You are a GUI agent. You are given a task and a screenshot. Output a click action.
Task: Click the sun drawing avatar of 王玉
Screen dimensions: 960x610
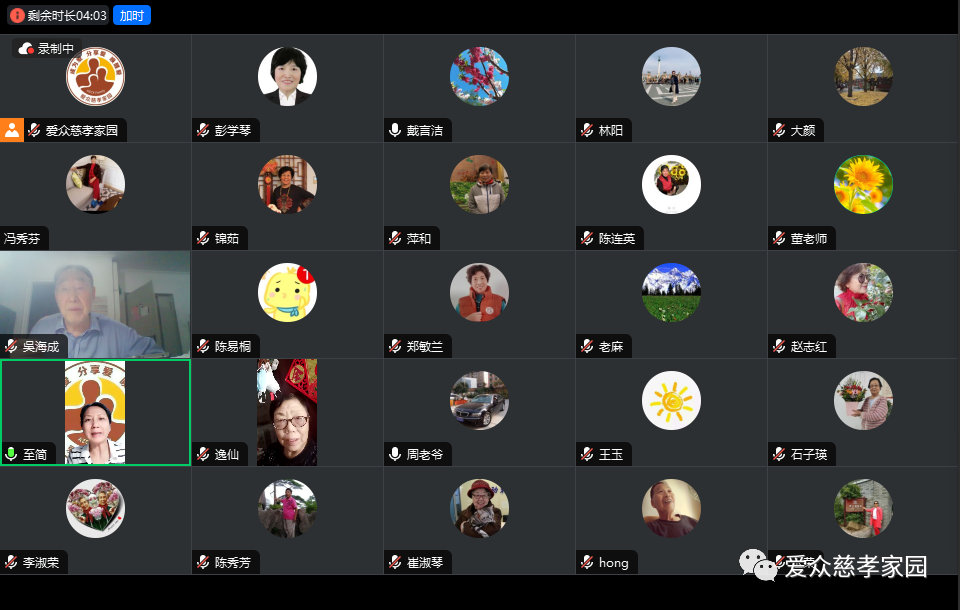coord(671,401)
